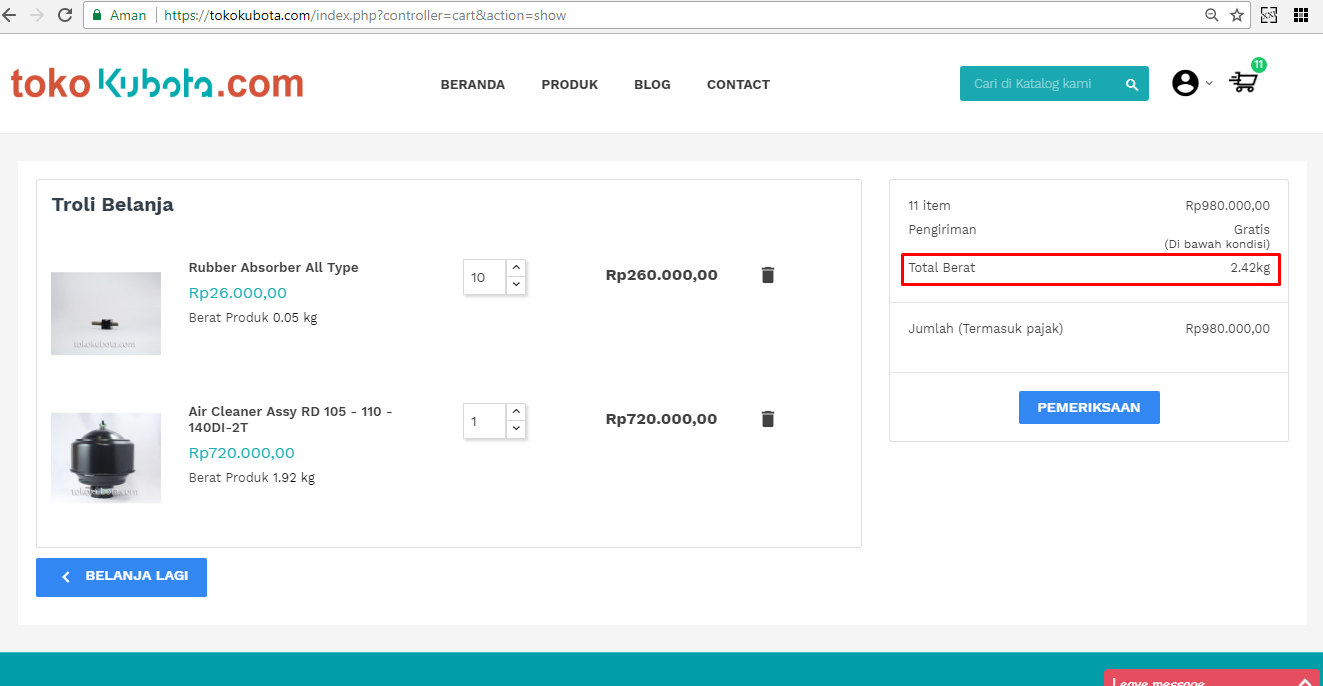Bookmark this page with the star icon
The image size is (1323, 686).
pos(1237,15)
